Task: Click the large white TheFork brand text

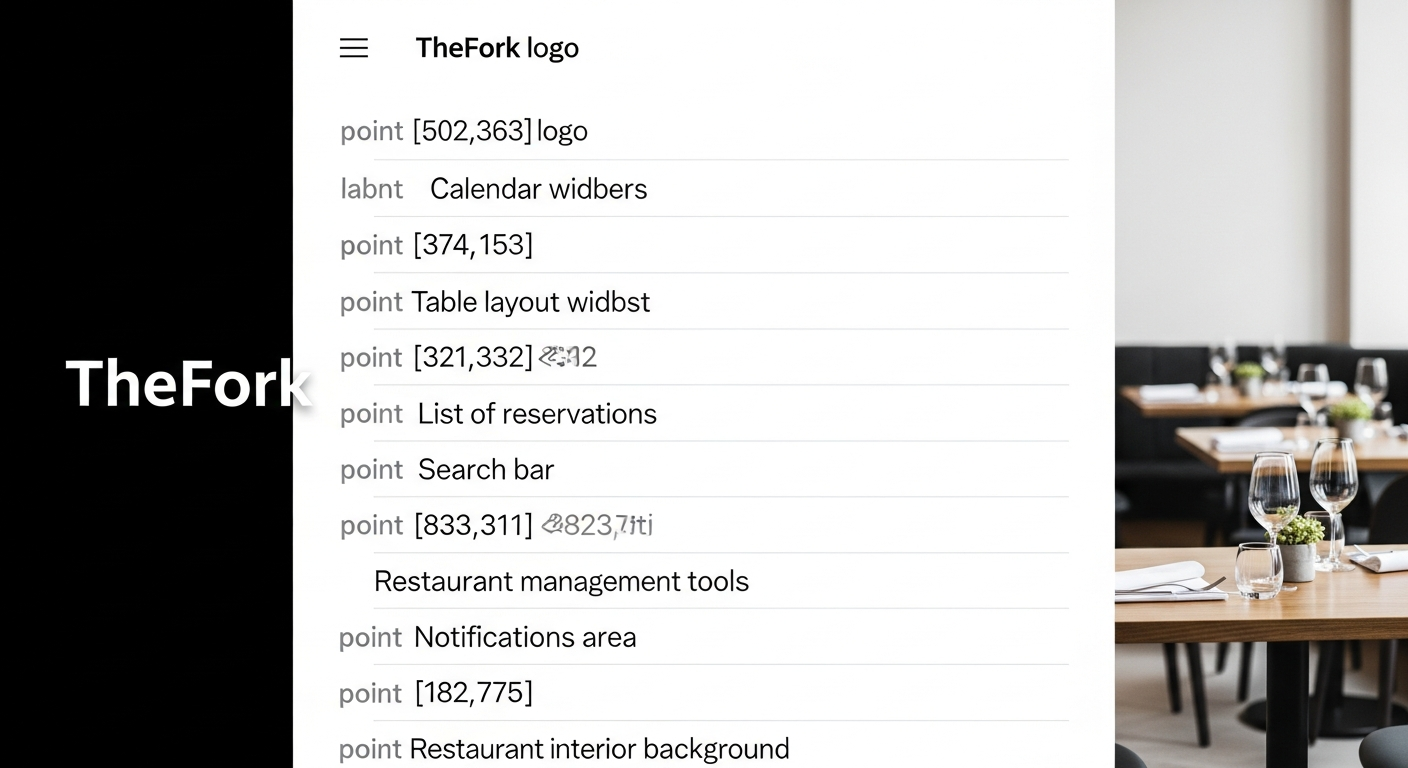Action: click(187, 384)
